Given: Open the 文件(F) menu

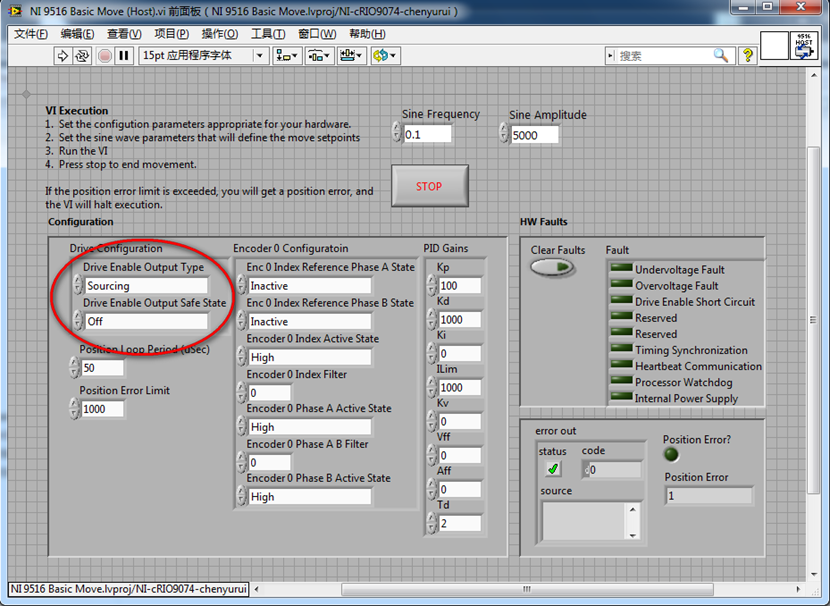Looking at the screenshot, I should point(30,34).
